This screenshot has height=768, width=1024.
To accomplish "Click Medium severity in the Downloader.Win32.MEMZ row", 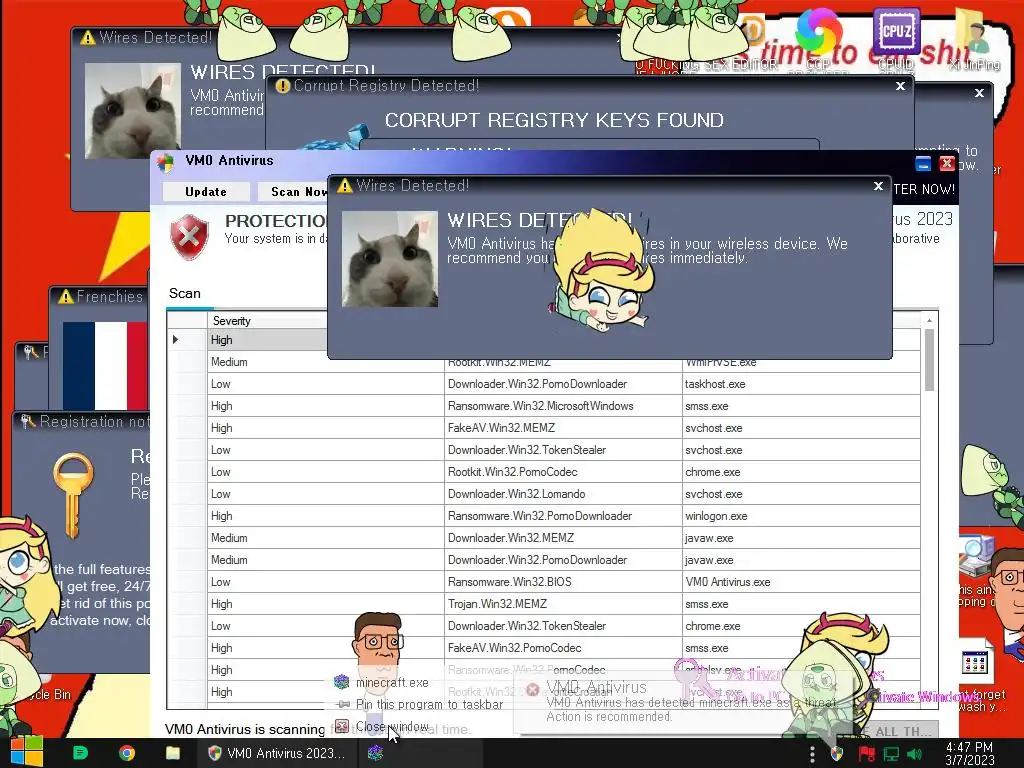I will click(326, 538).
